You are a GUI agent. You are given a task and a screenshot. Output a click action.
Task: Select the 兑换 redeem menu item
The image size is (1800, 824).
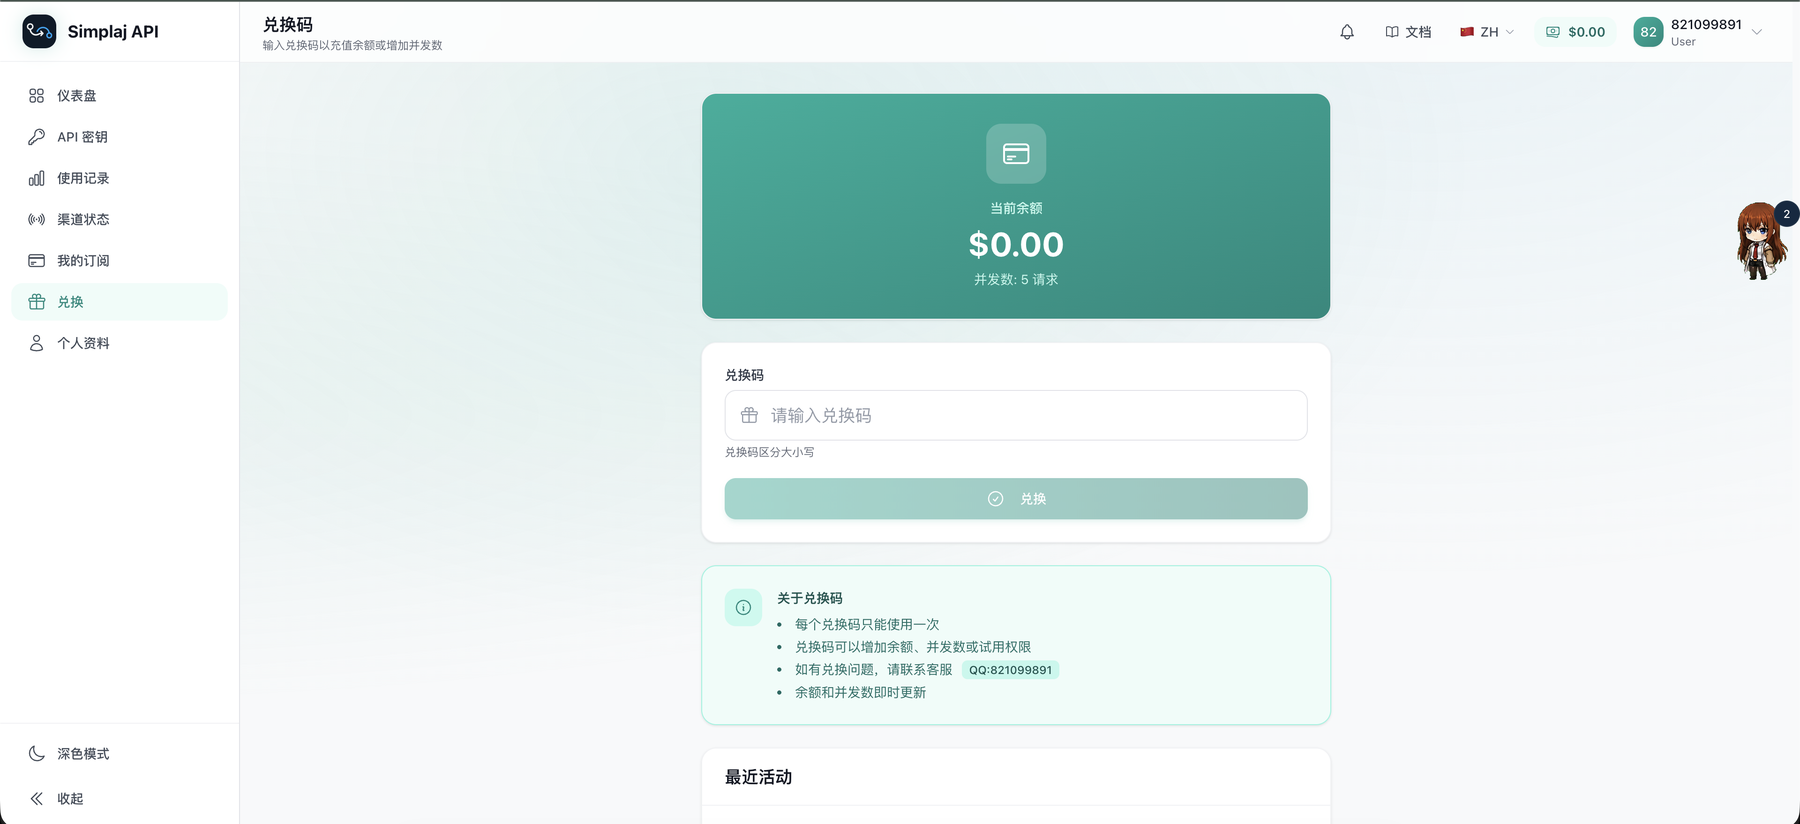[x=119, y=302]
